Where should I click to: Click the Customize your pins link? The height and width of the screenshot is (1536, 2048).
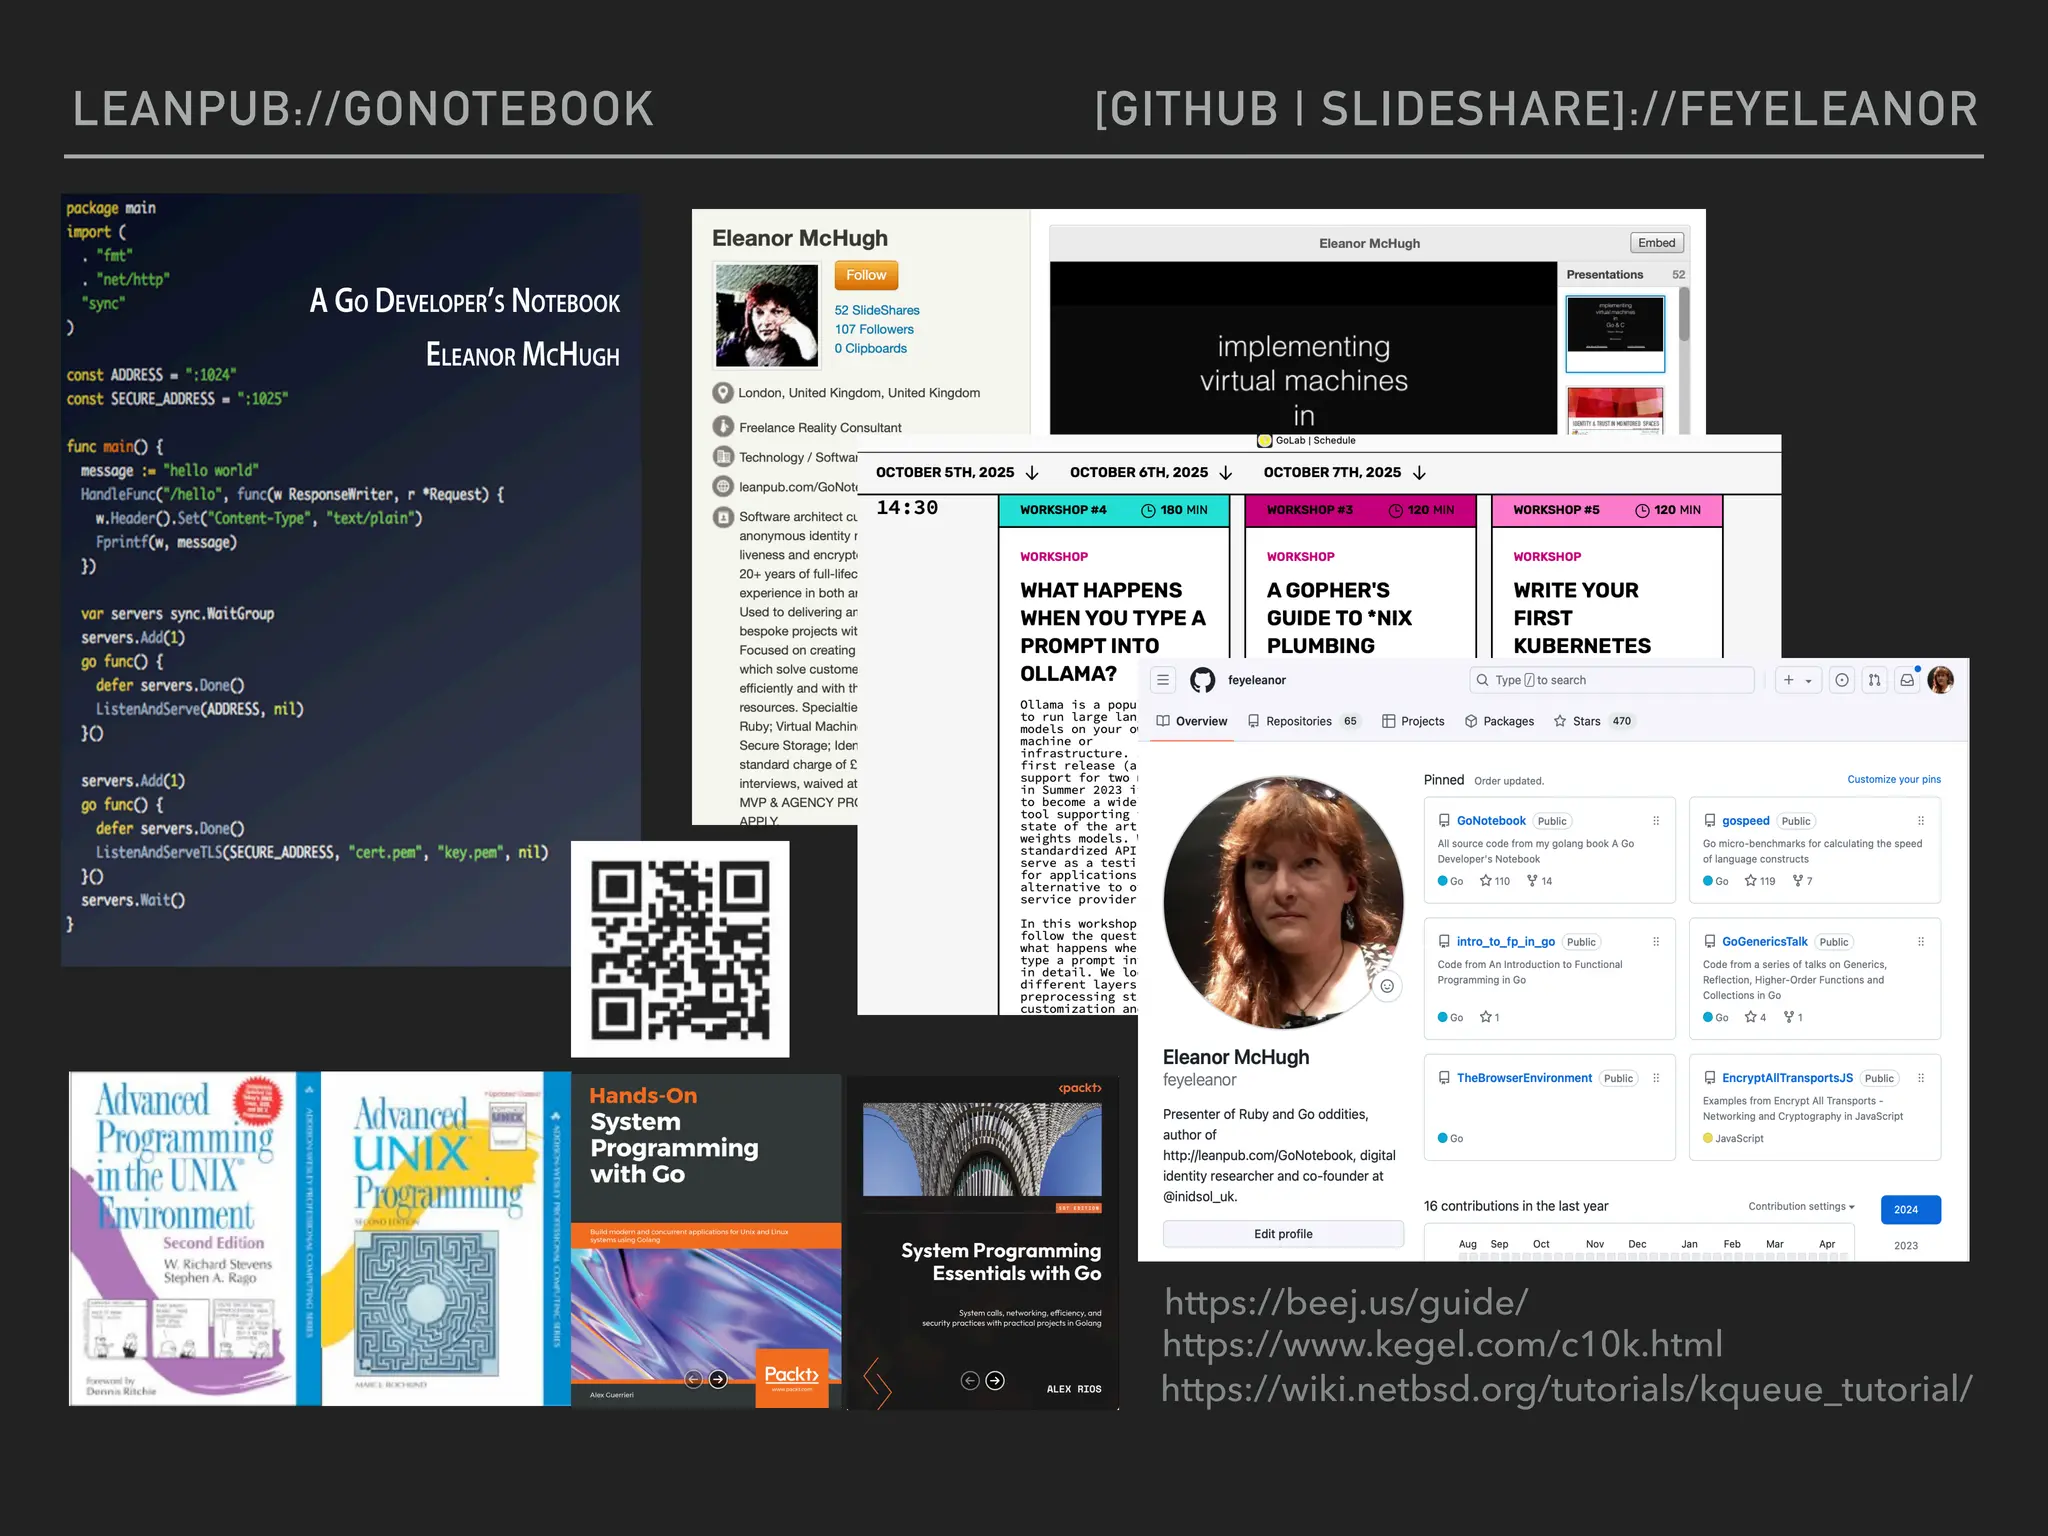(x=1894, y=779)
